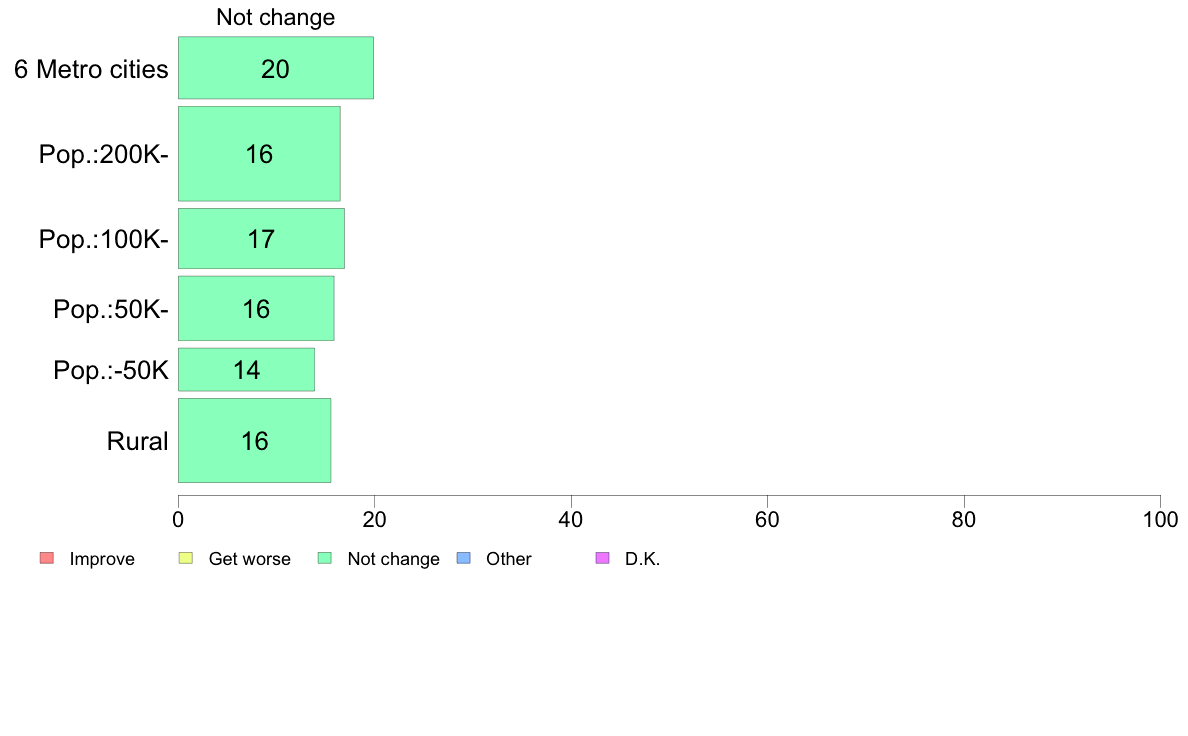Click the 6 Metro cities axis label
1188x736 pixels.
coord(91,69)
